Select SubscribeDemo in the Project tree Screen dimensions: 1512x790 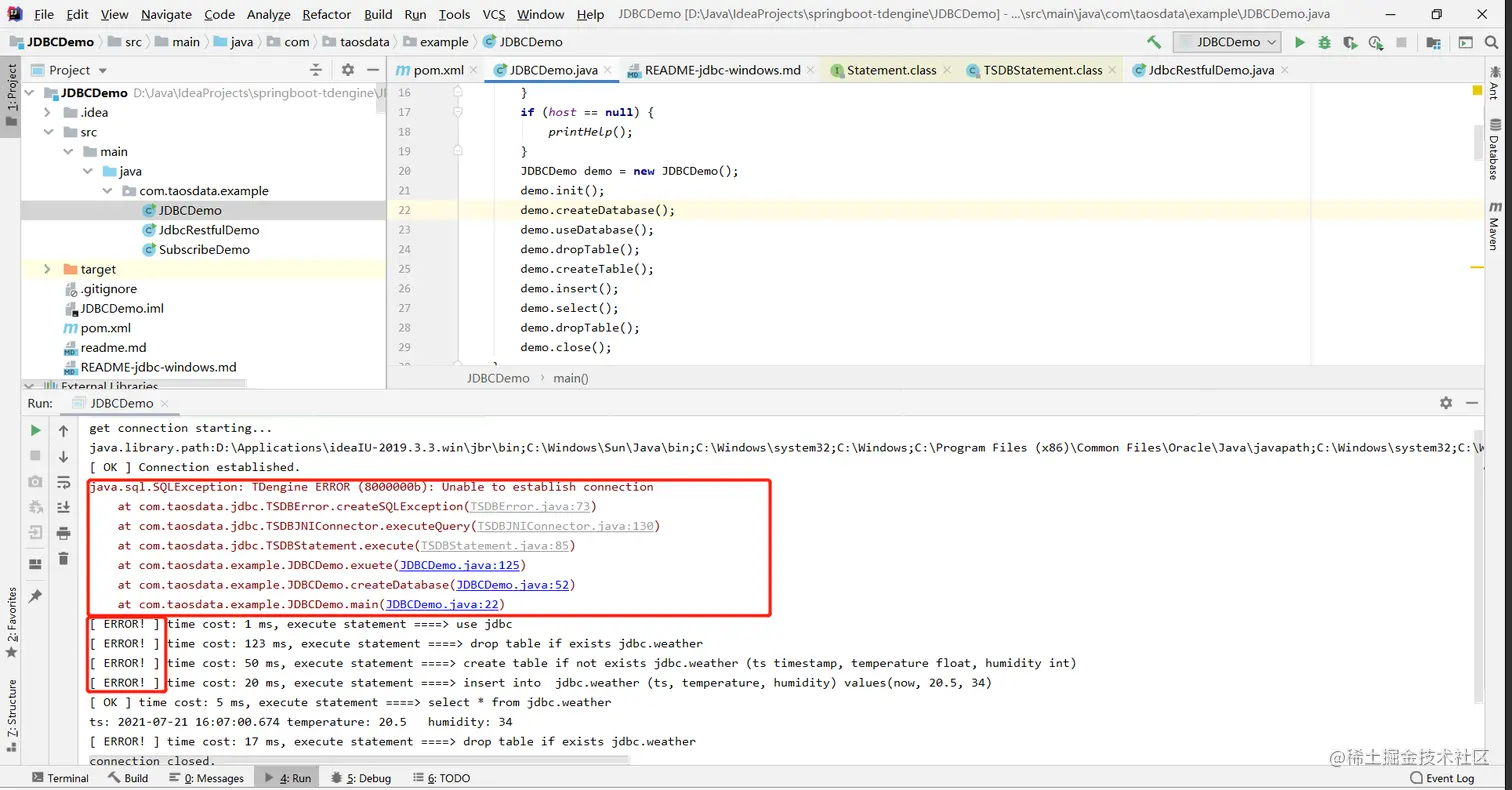tap(204, 249)
